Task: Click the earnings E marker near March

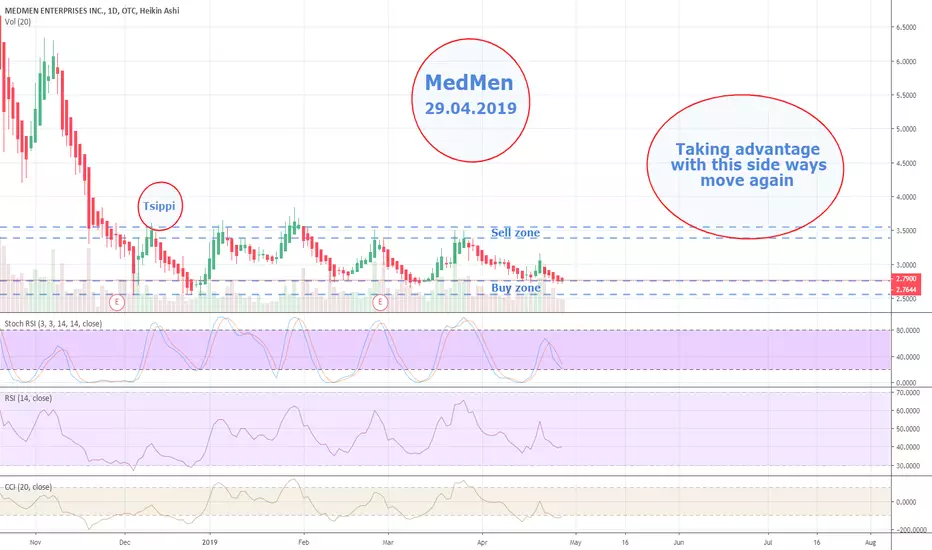Action: pos(380,303)
